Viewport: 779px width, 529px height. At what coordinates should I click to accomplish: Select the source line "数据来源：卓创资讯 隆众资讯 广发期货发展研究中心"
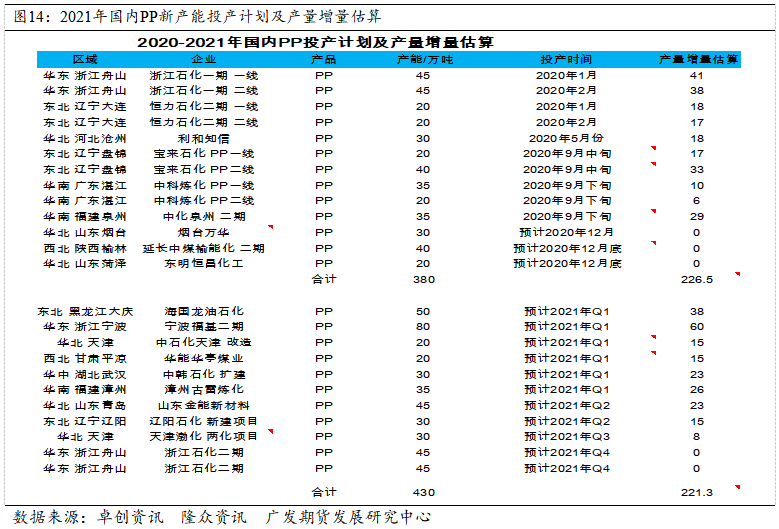pyautogui.click(x=222, y=517)
